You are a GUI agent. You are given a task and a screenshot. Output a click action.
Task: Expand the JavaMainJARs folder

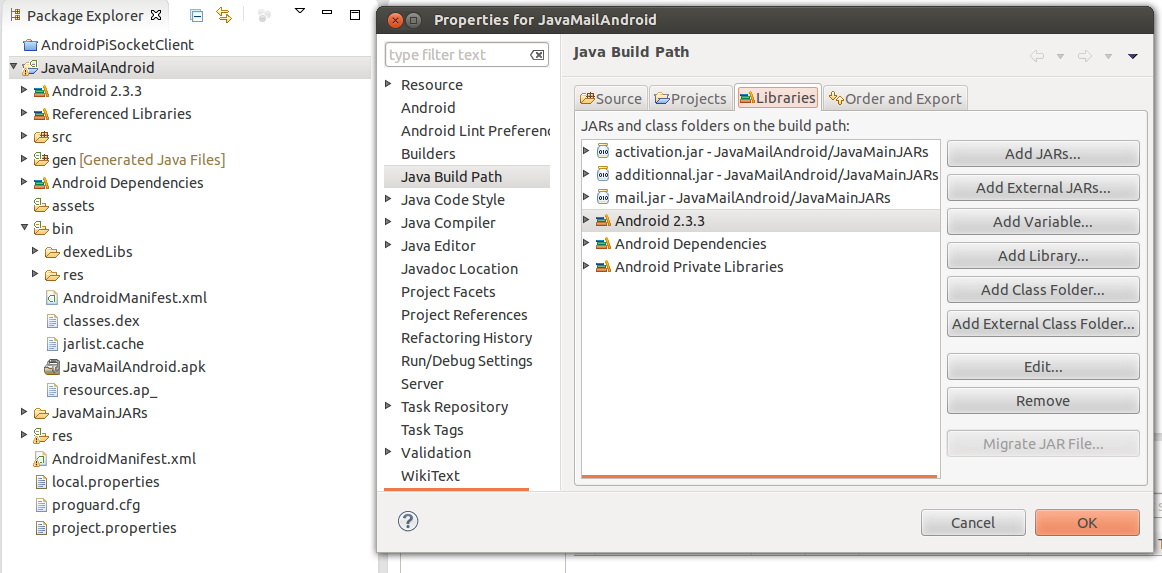(x=24, y=412)
